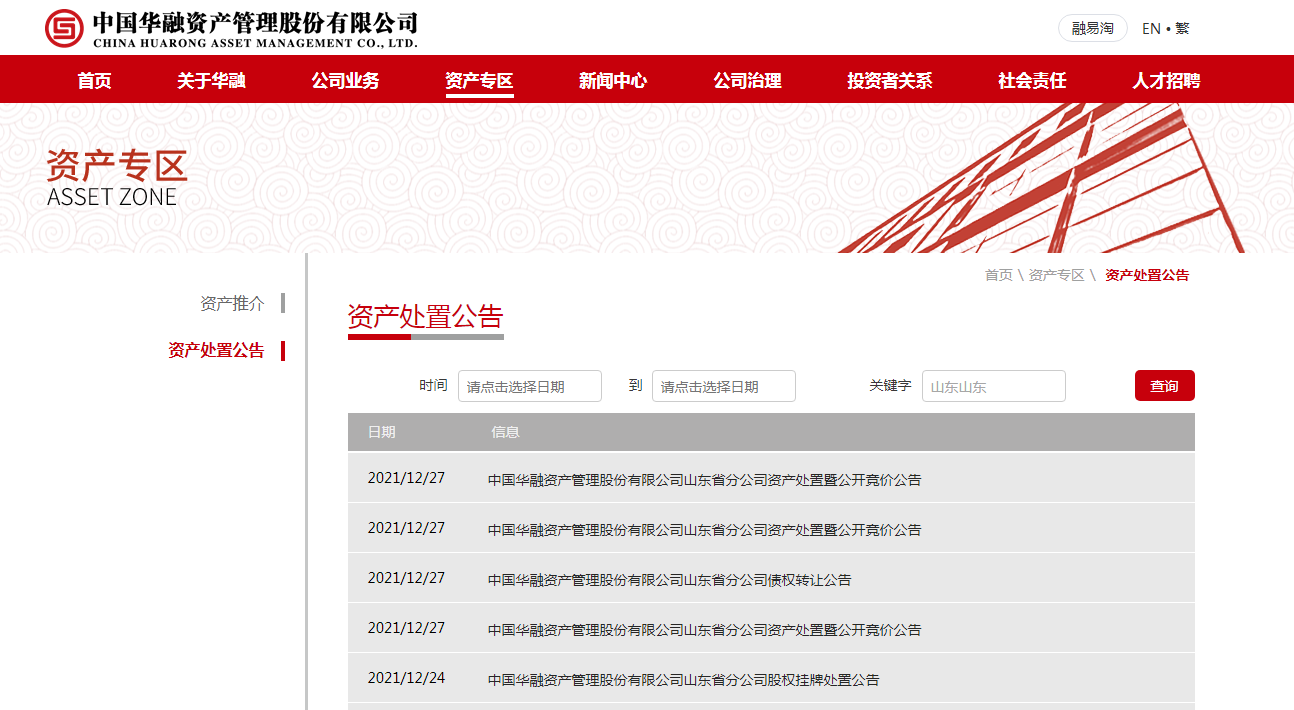Open the start date picker field
Screen dimensions: 1294x710
tap(530, 386)
